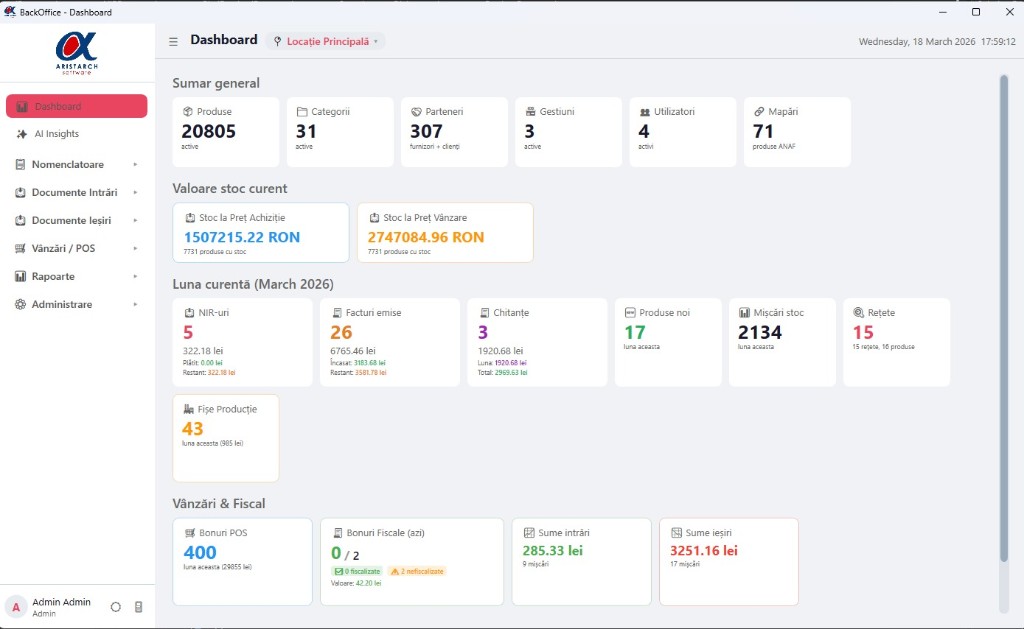Viewport: 1024px width, 629px height.
Task: Expand the Documente Ieșiri submenu arrow
Action: [x=135, y=221]
